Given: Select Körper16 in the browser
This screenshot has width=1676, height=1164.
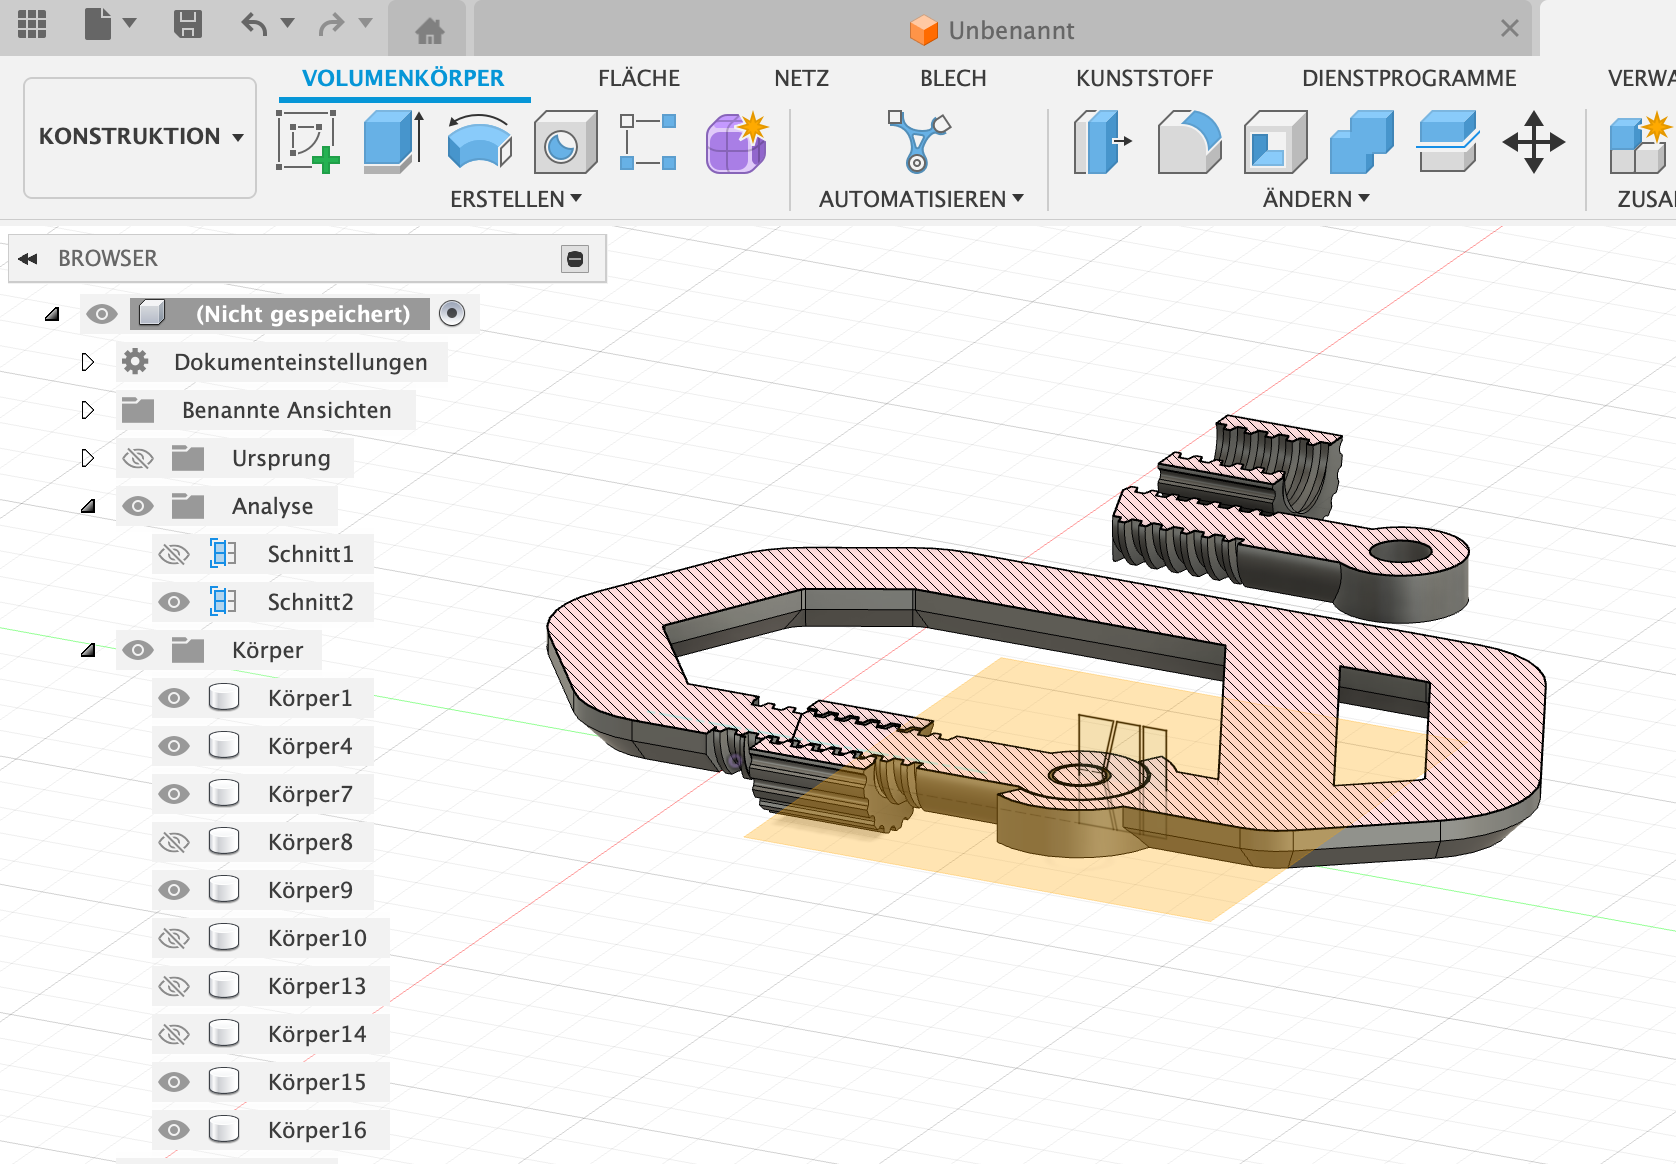Looking at the screenshot, I should coord(317,1130).
